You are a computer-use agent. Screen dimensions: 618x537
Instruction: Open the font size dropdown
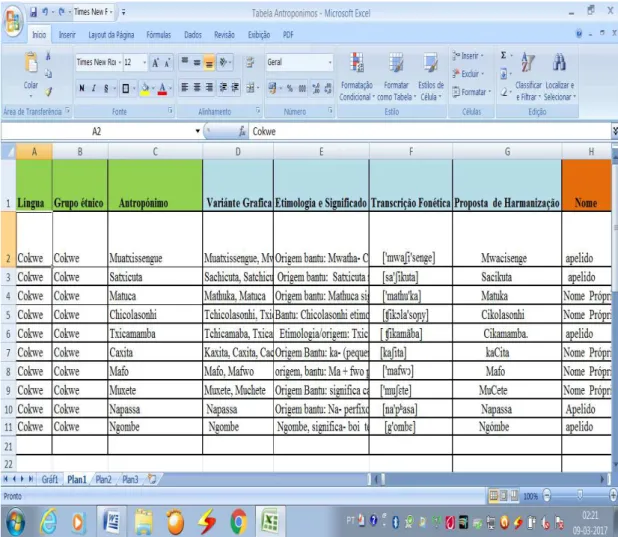[144, 62]
